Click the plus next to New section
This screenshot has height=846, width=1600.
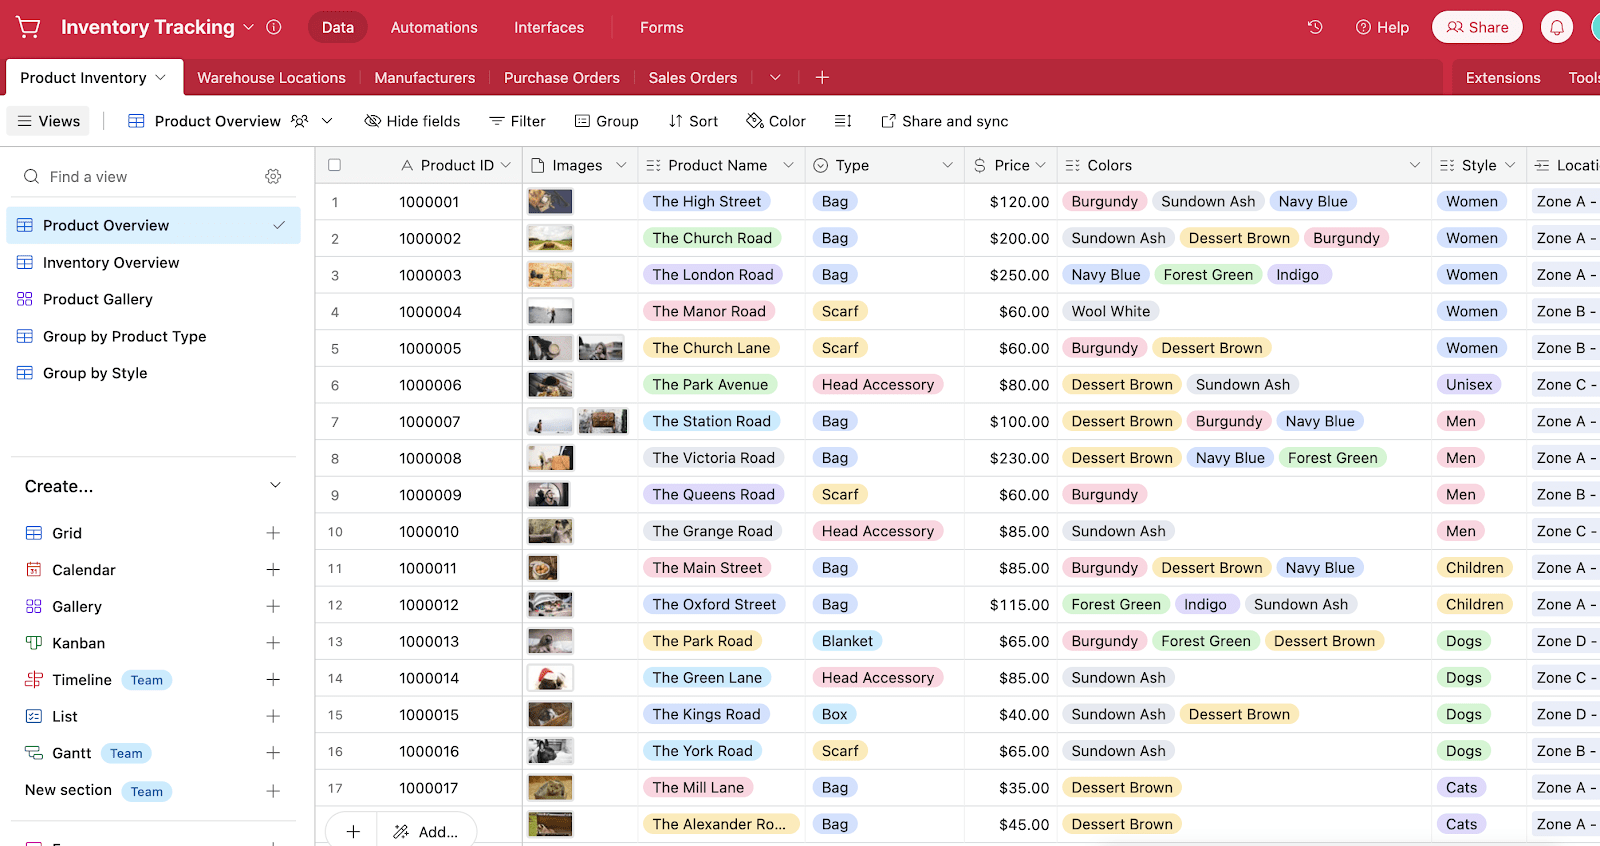click(273, 791)
